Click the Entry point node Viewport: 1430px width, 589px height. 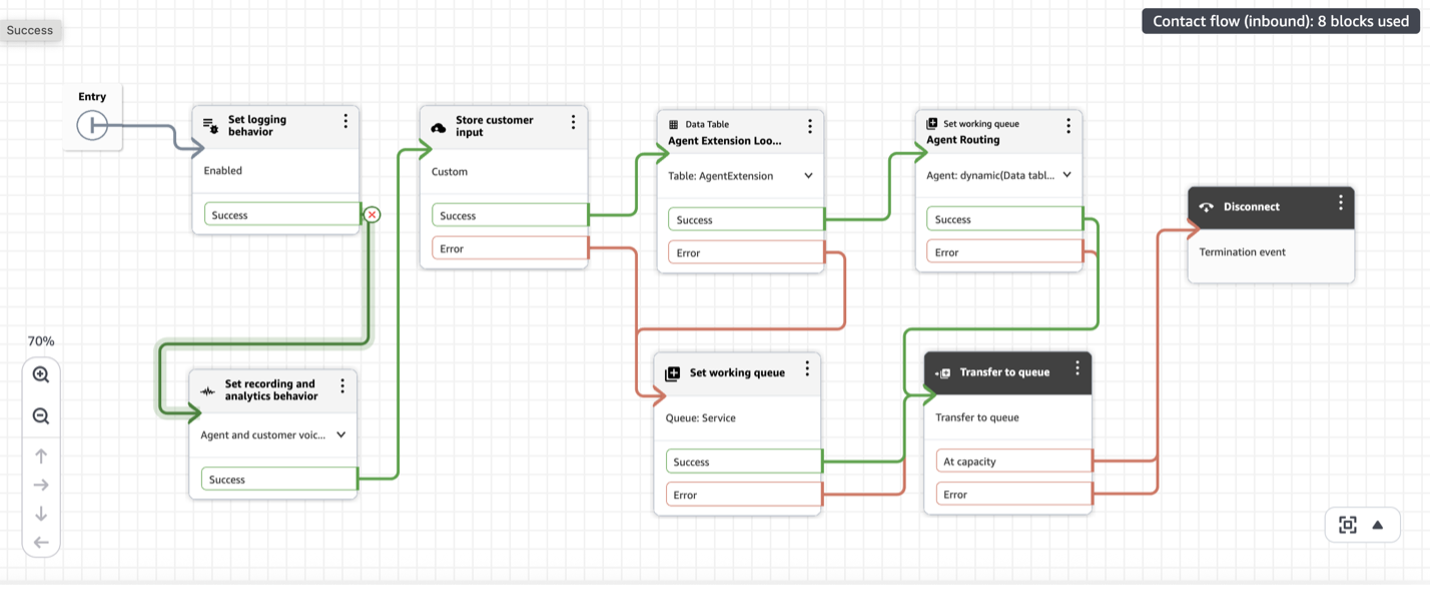[93, 125]
